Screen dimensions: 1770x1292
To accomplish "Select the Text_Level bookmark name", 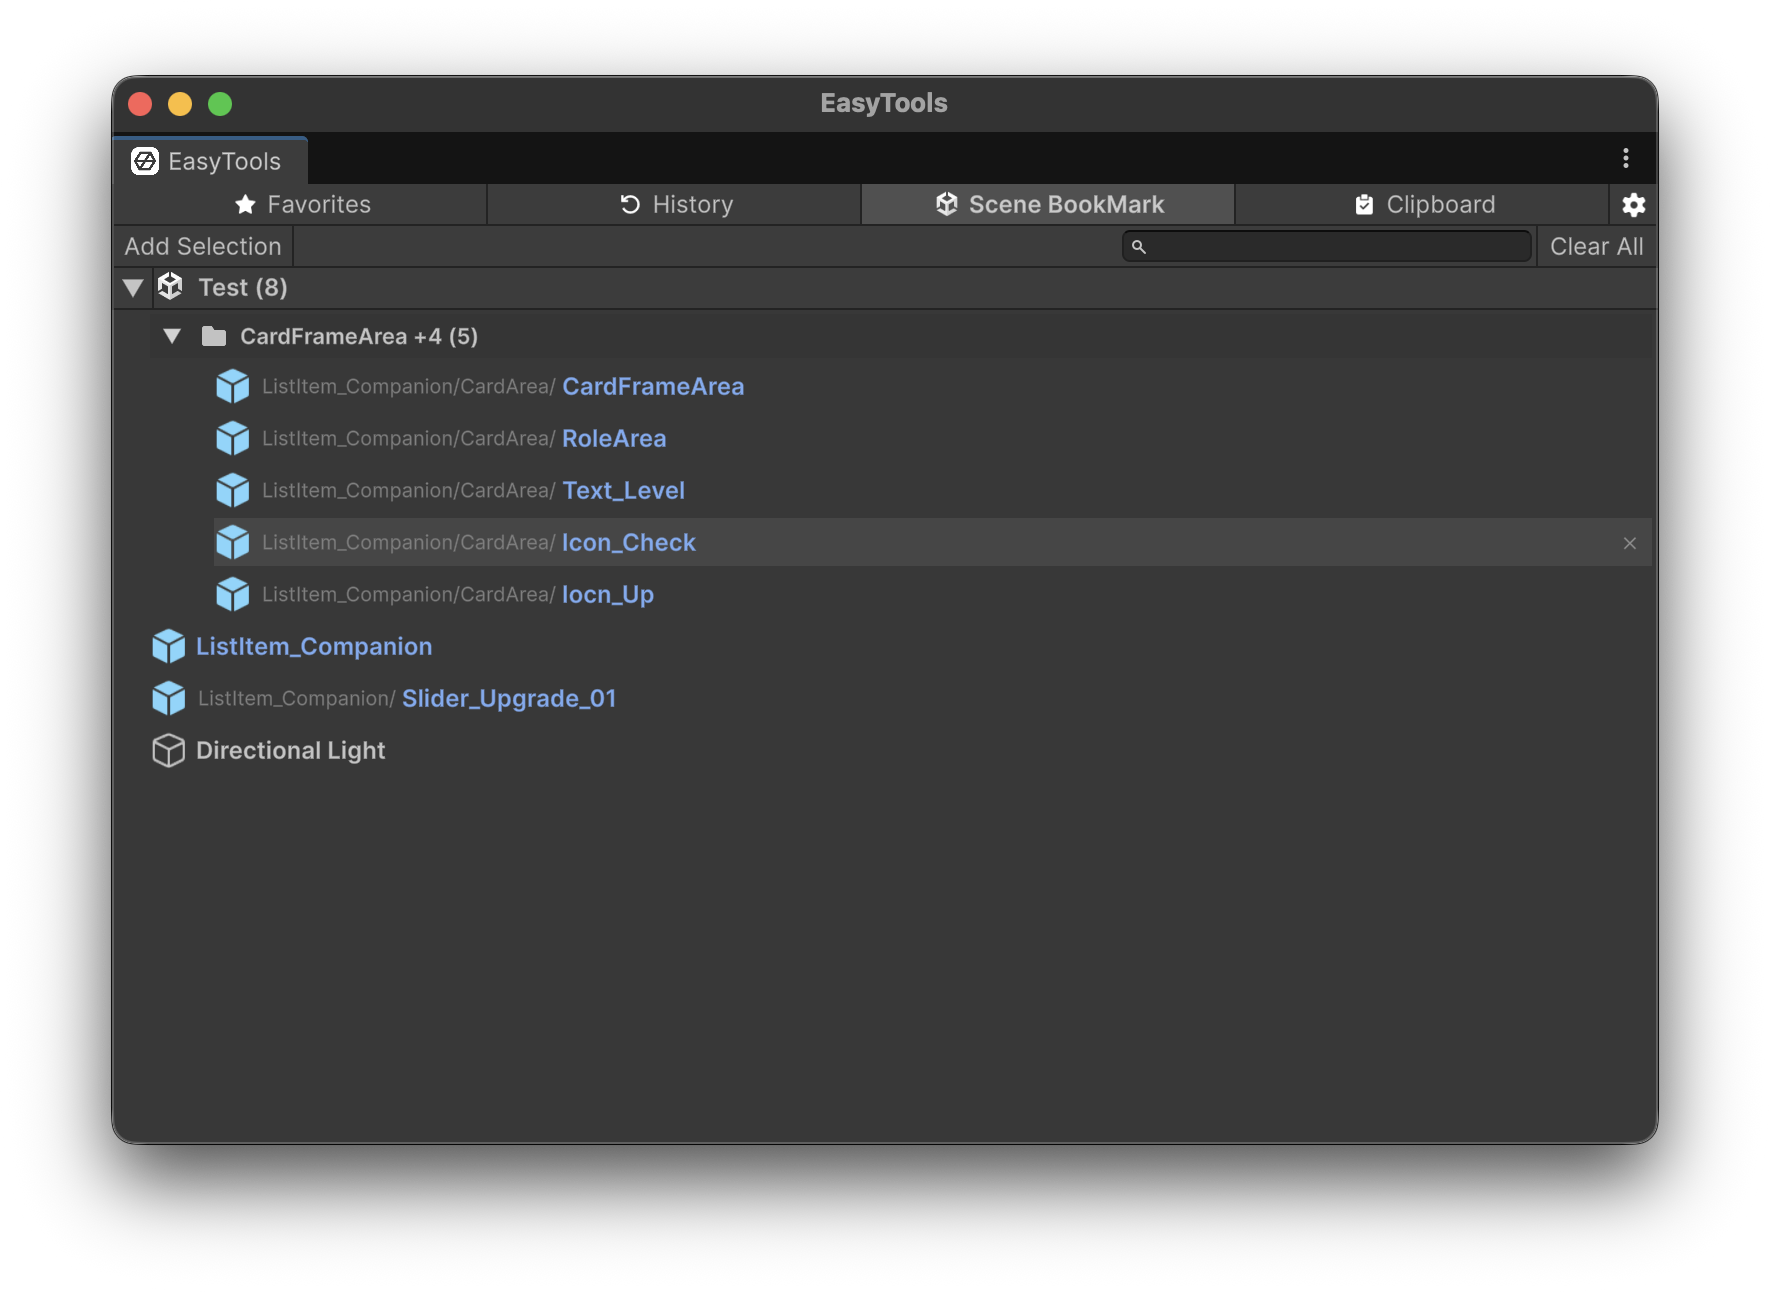I will tap(623, 490).
